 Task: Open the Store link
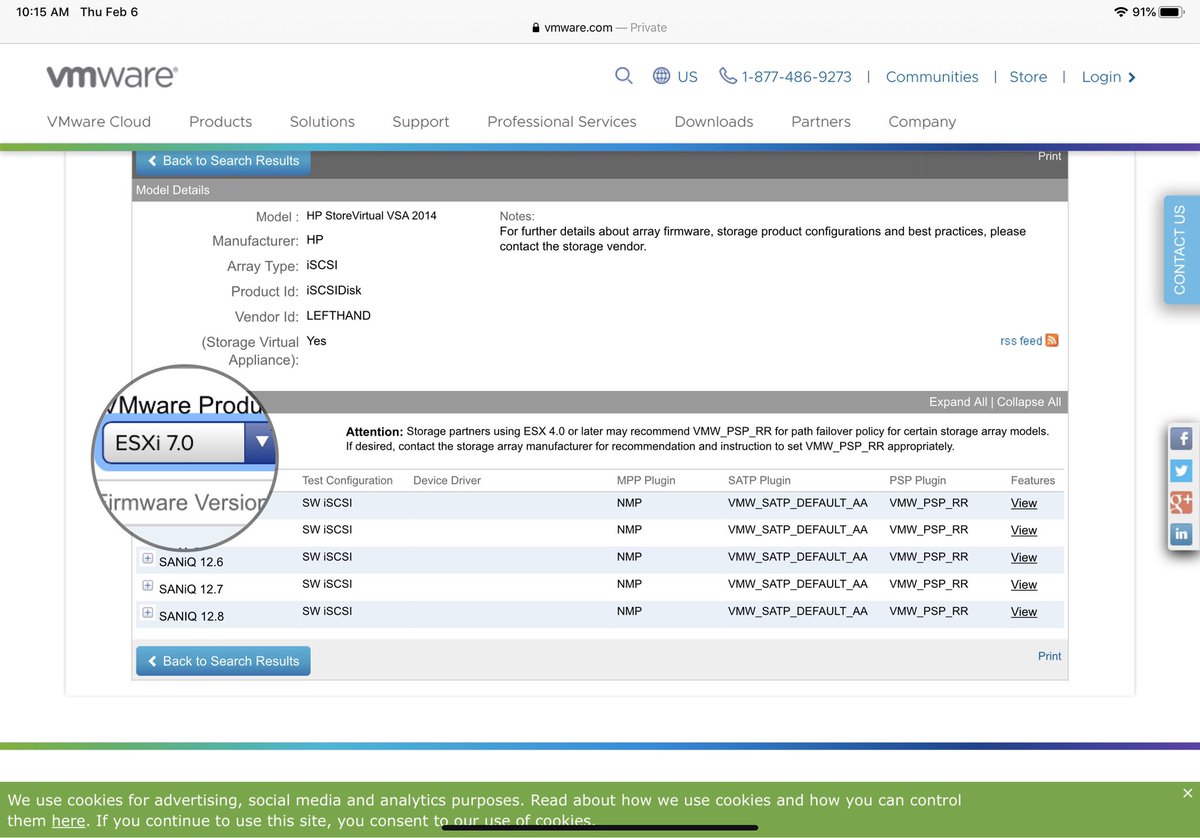pyautogui.click(x=1028, y=77)
